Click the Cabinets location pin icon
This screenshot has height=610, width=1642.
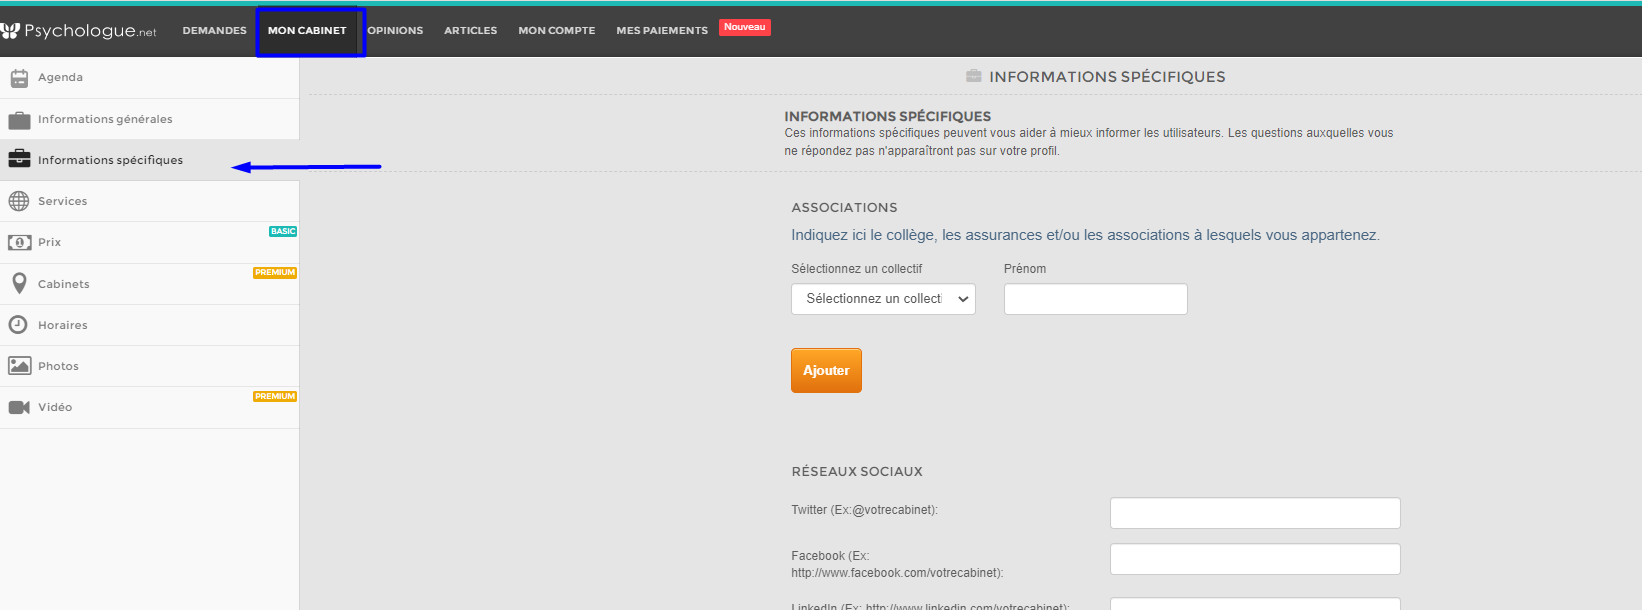pyautogui.click(x=19, y=284)
